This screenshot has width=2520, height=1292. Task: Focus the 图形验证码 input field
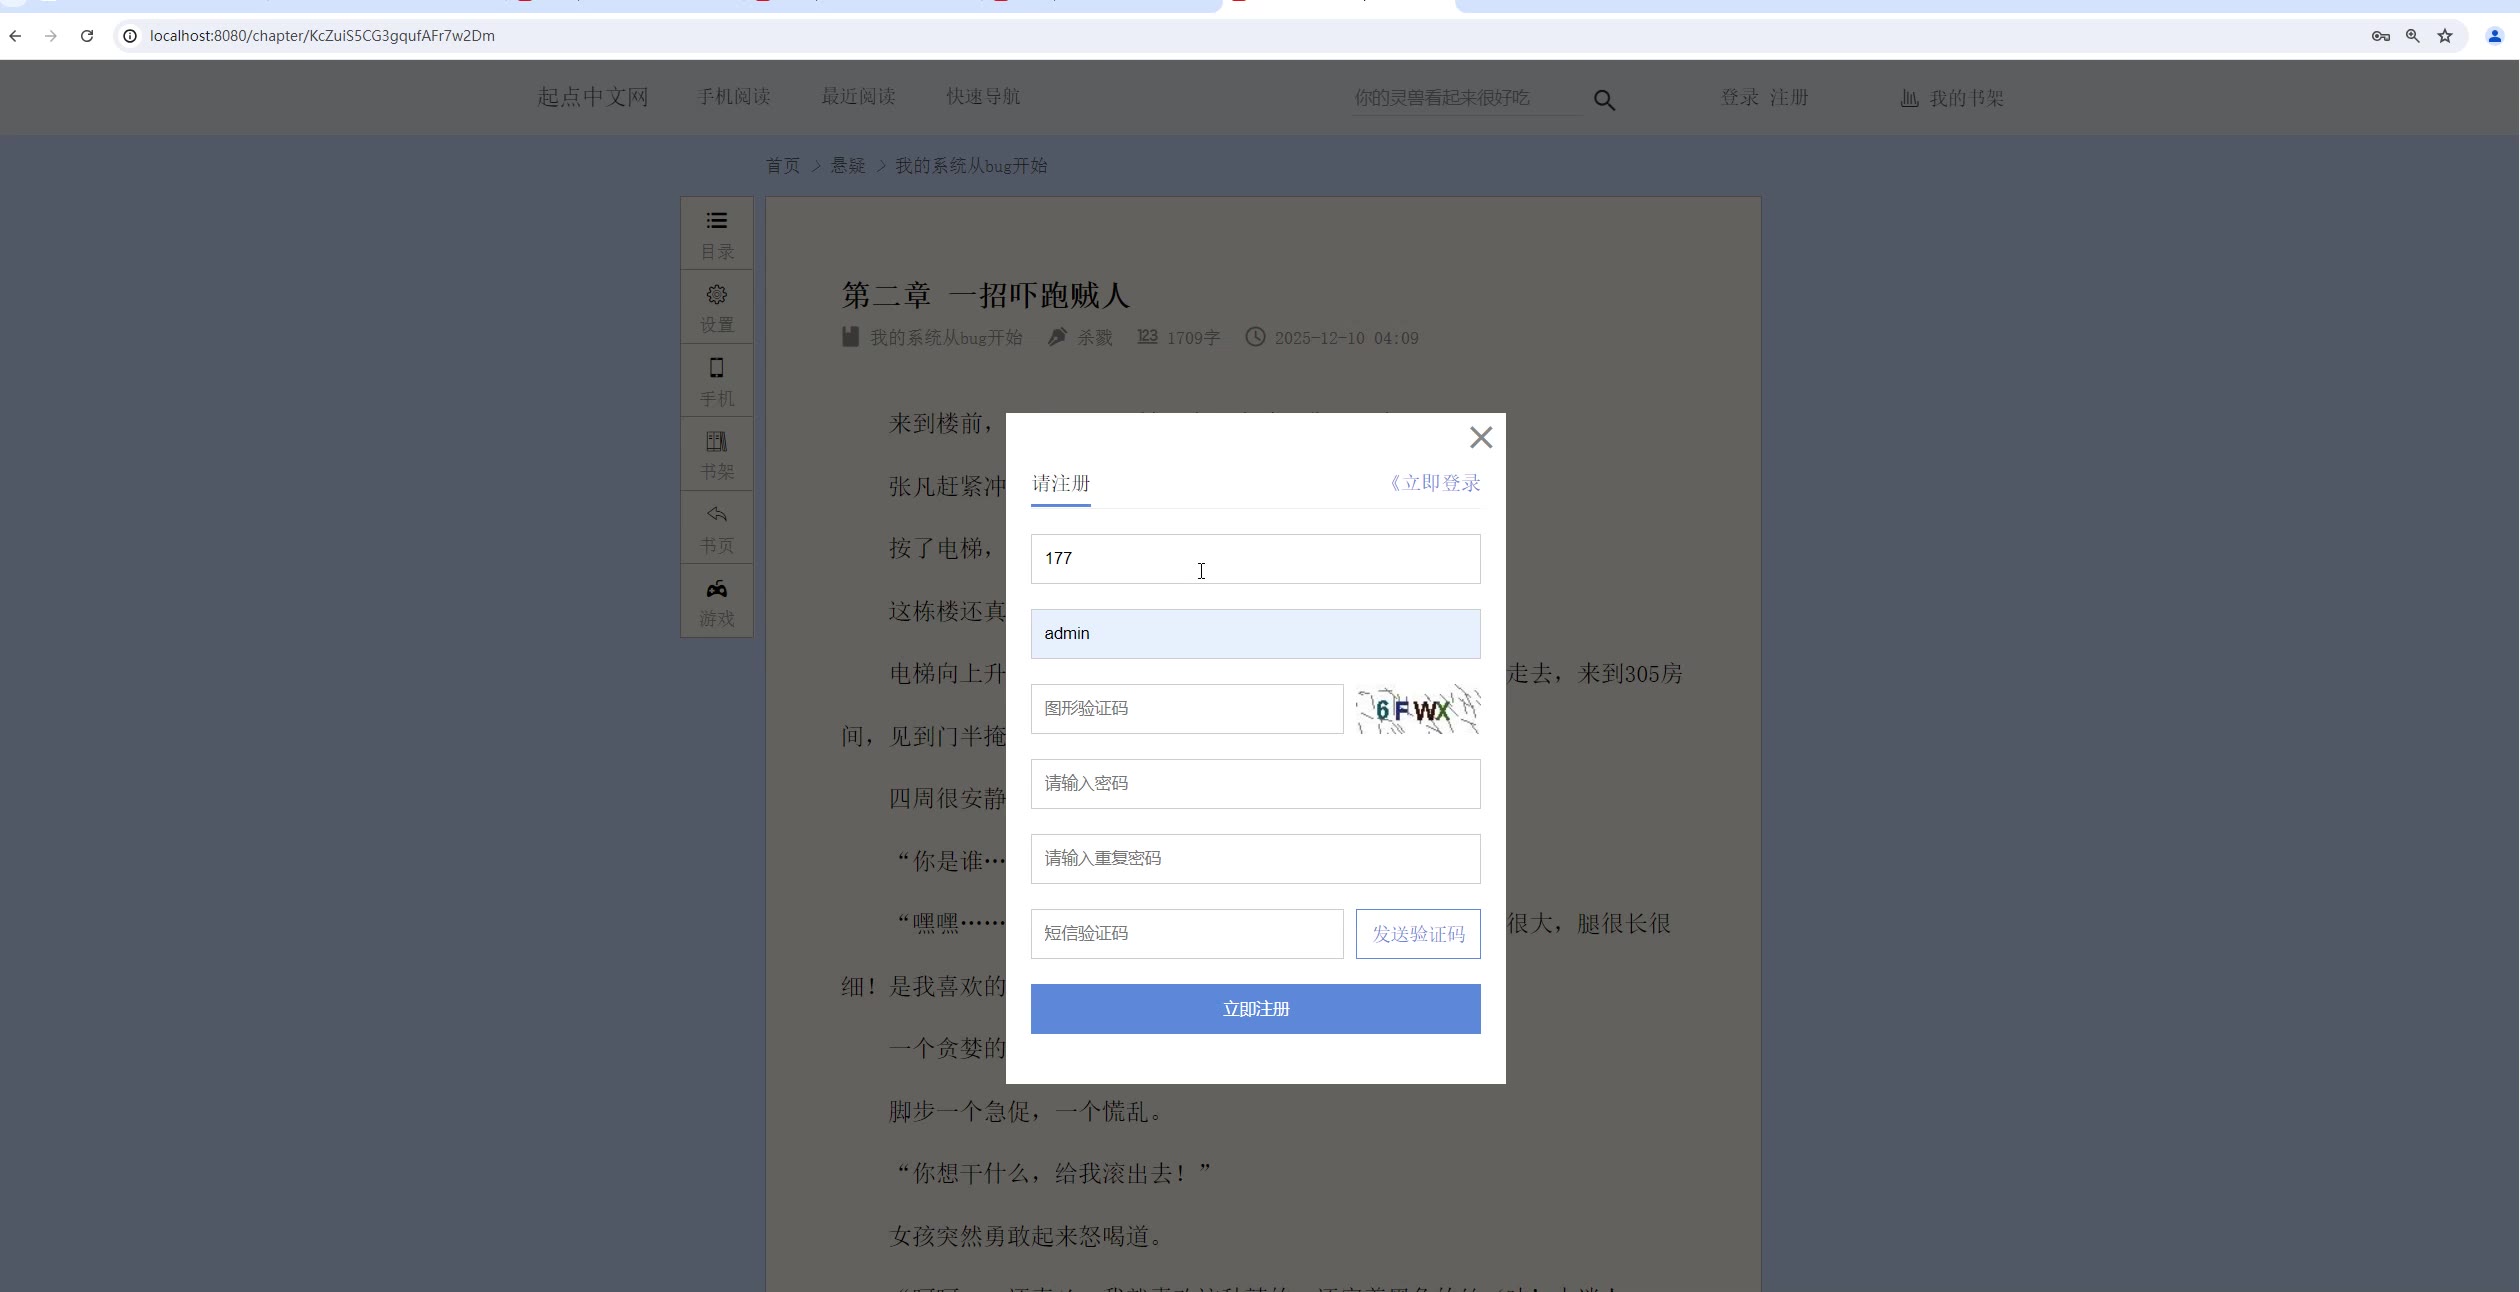pos(1186,709)
